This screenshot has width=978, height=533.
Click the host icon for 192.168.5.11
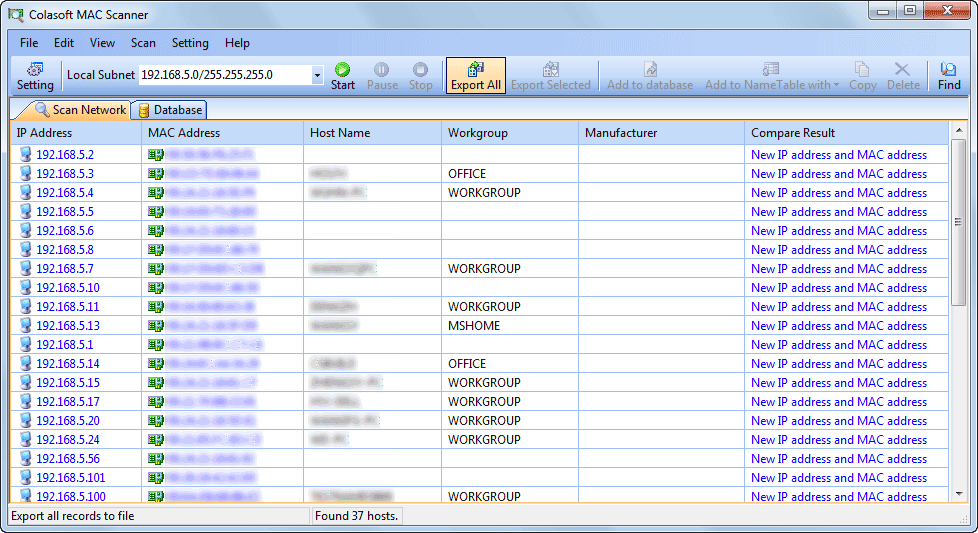click(26, 306)
